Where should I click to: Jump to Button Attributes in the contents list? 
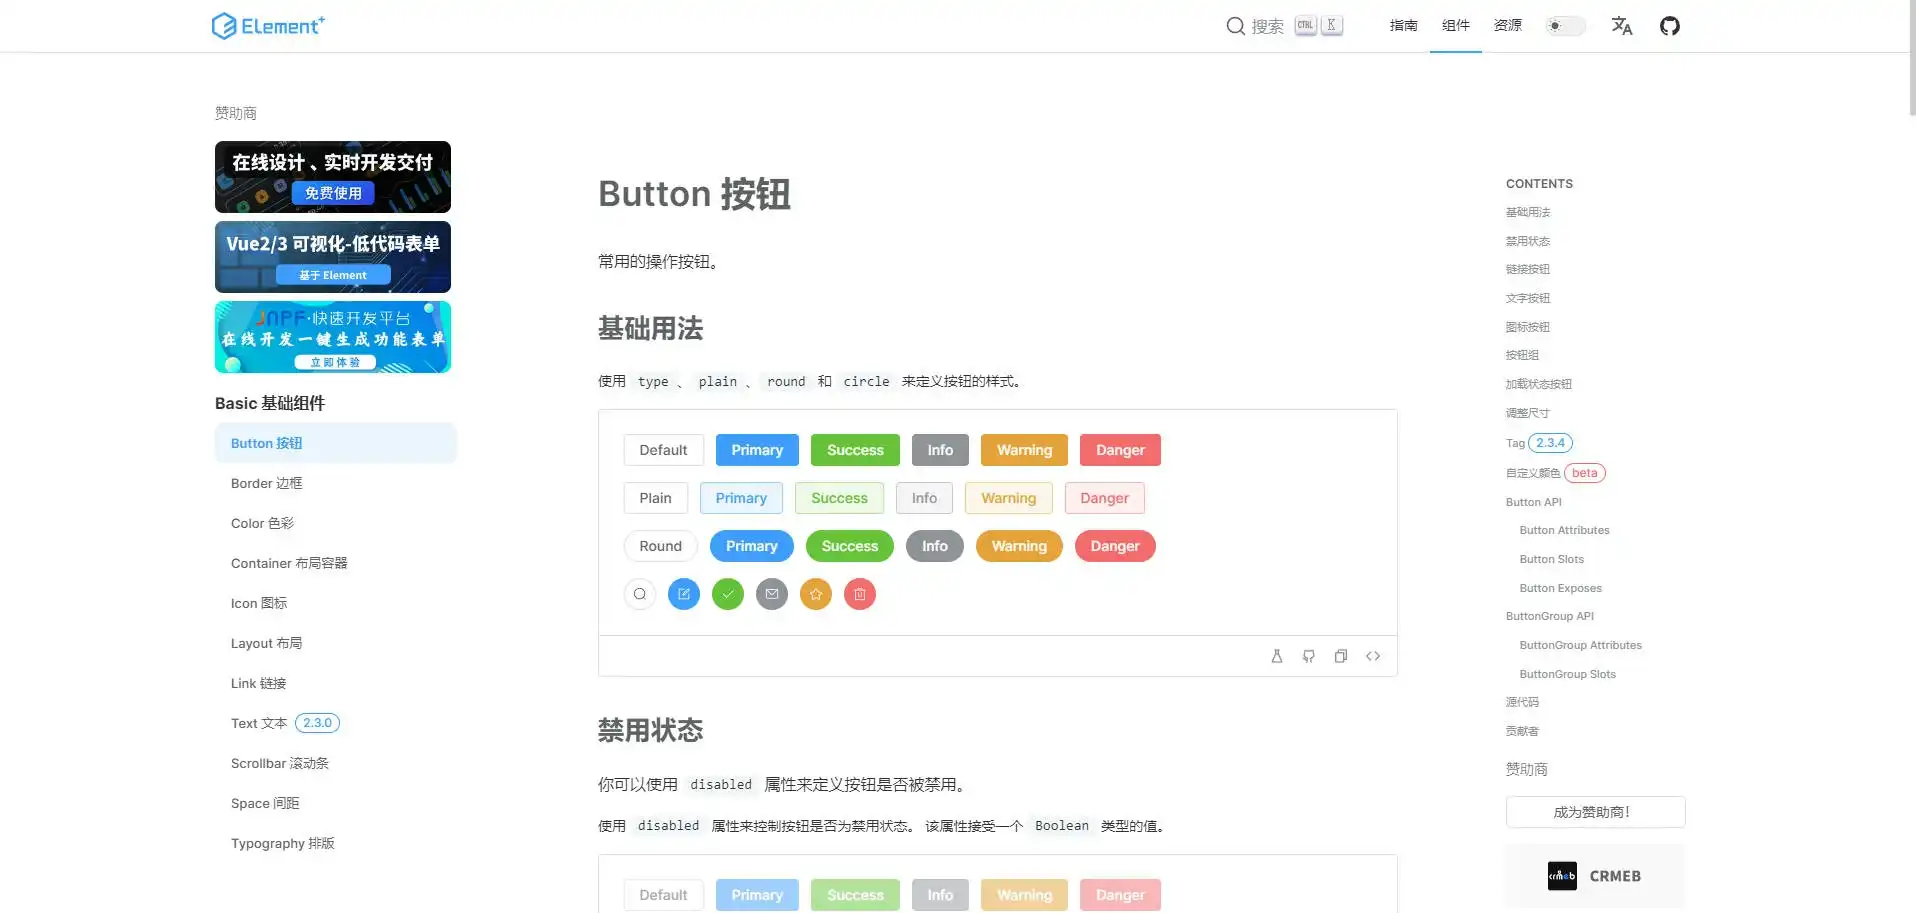click(1564, 530)
